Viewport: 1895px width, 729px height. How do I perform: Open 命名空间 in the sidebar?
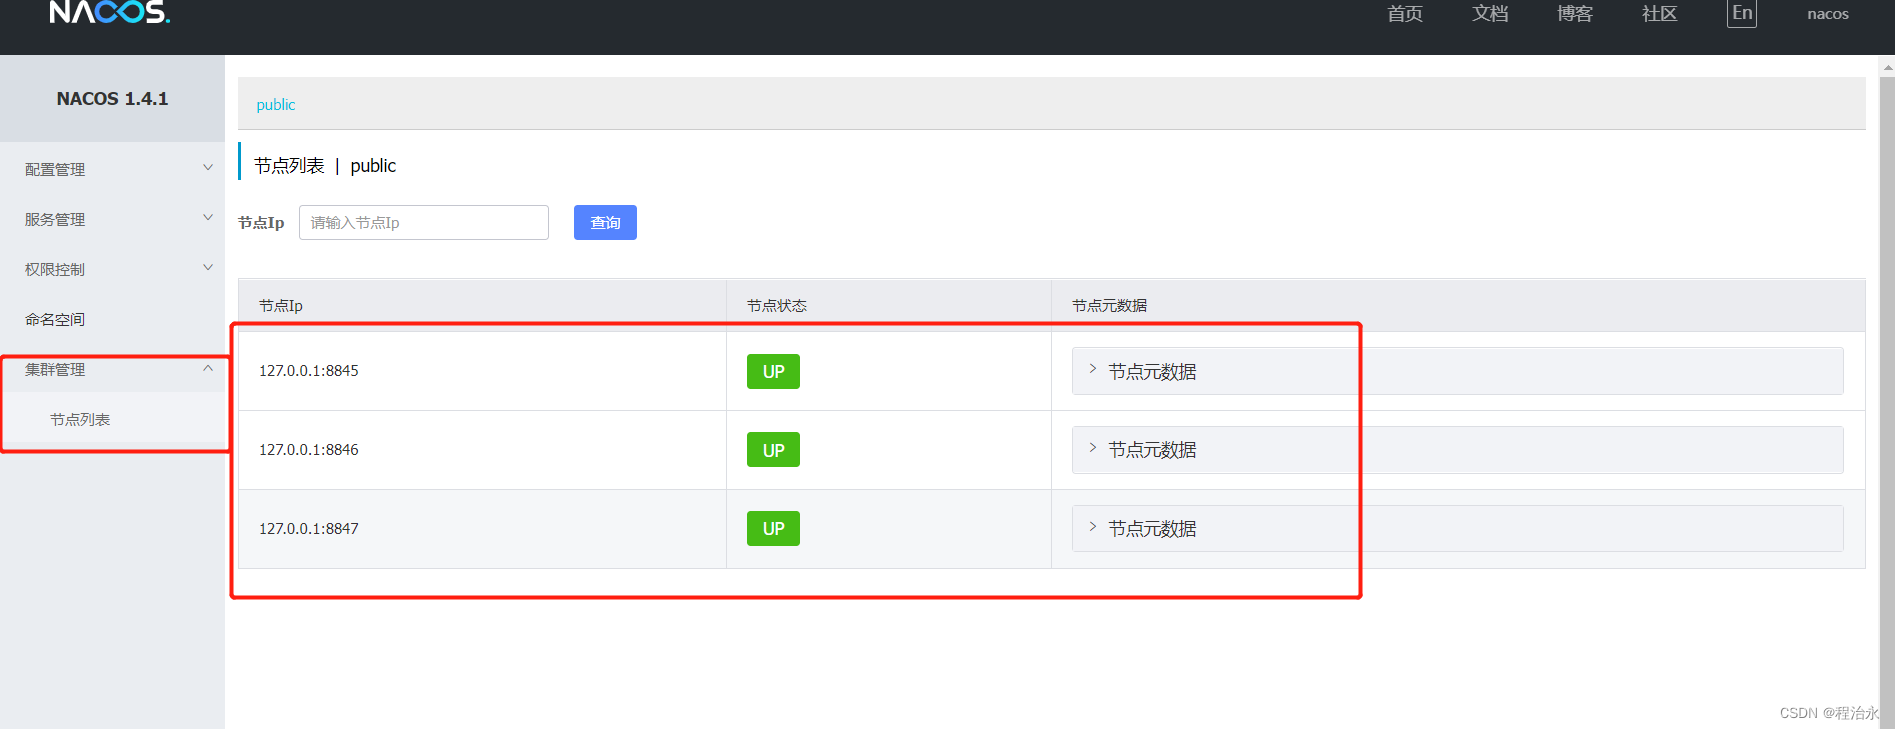point(112,319)
